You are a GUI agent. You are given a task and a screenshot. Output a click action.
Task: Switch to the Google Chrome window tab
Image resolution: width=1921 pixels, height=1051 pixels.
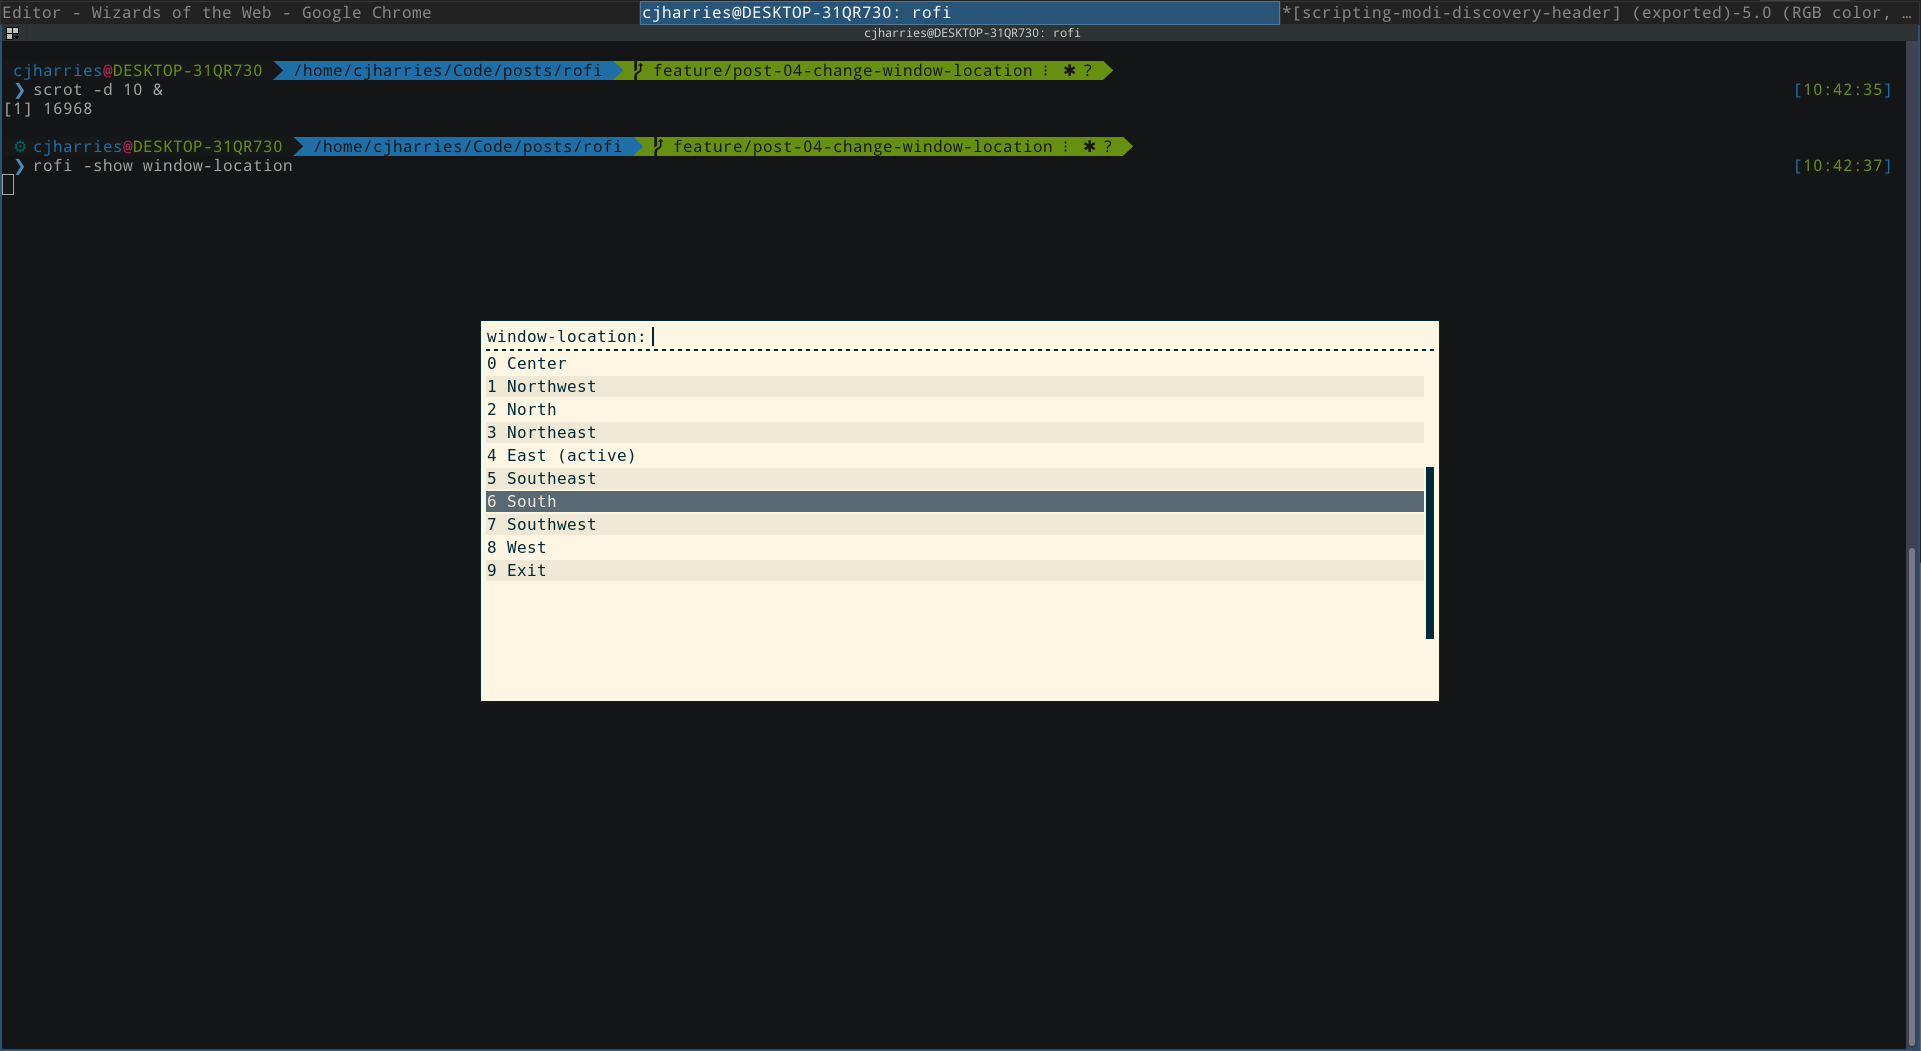pyautogui.click(x=320, y=12)
